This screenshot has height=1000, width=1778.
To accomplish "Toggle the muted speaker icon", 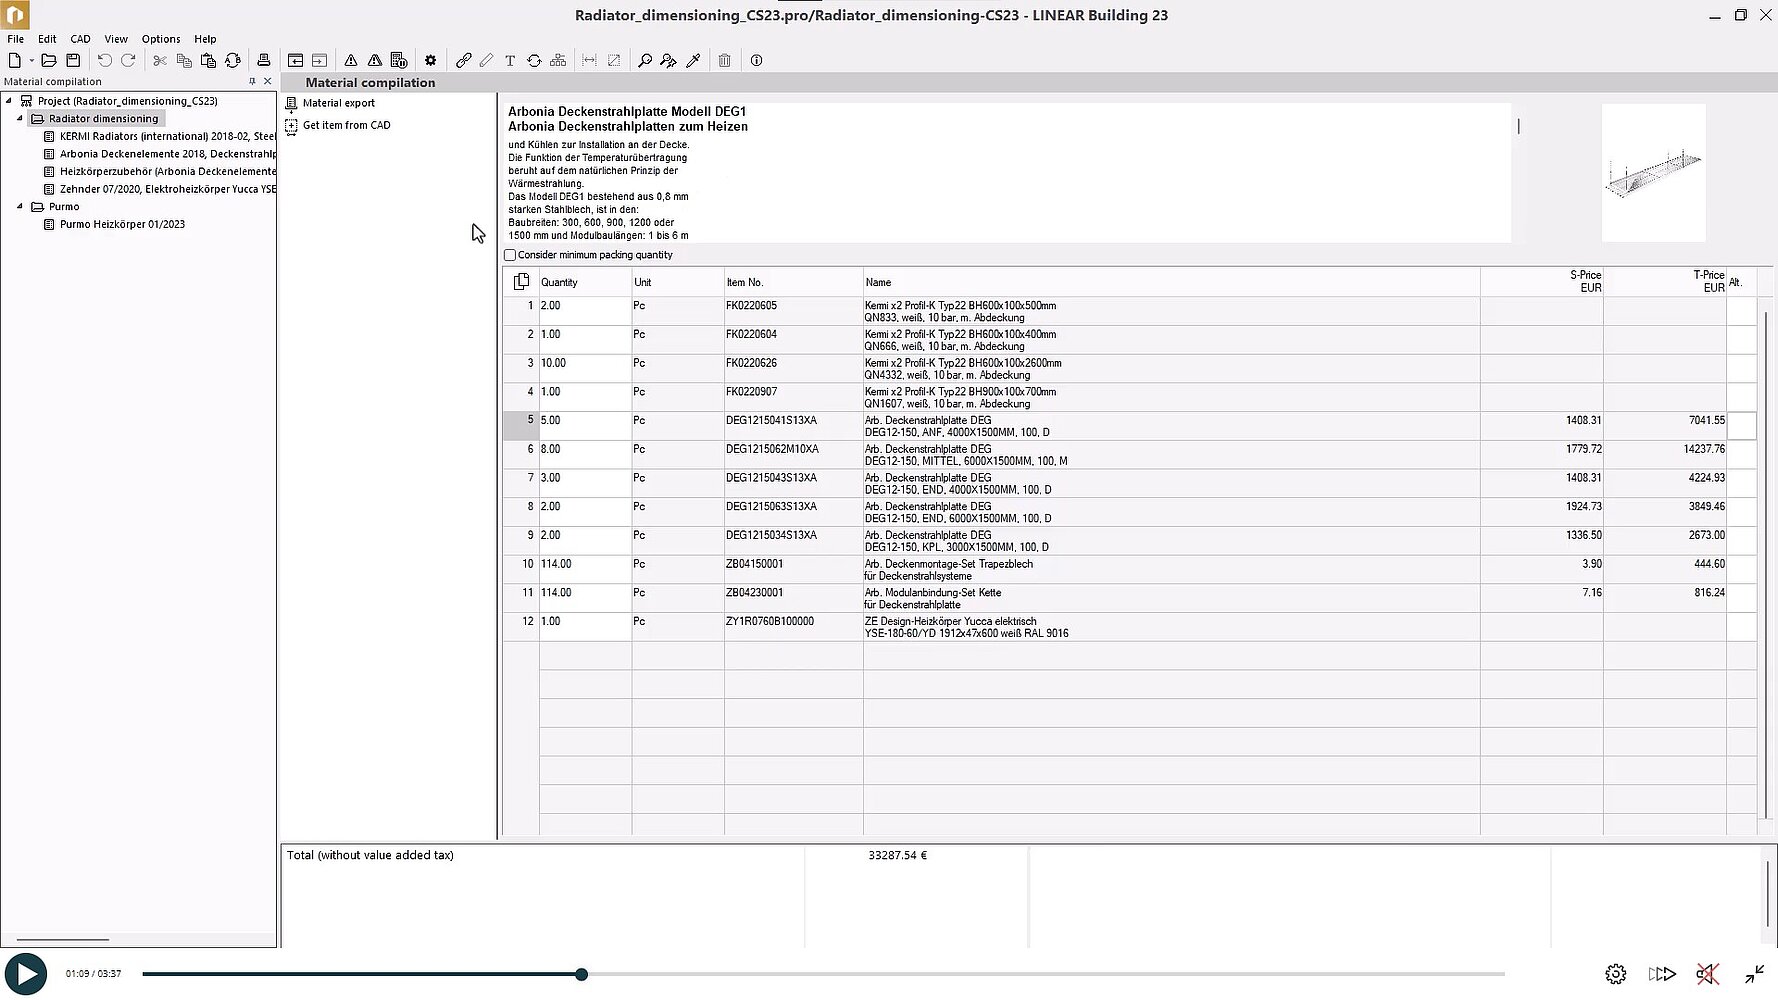I will click(x=1707, y=974).
